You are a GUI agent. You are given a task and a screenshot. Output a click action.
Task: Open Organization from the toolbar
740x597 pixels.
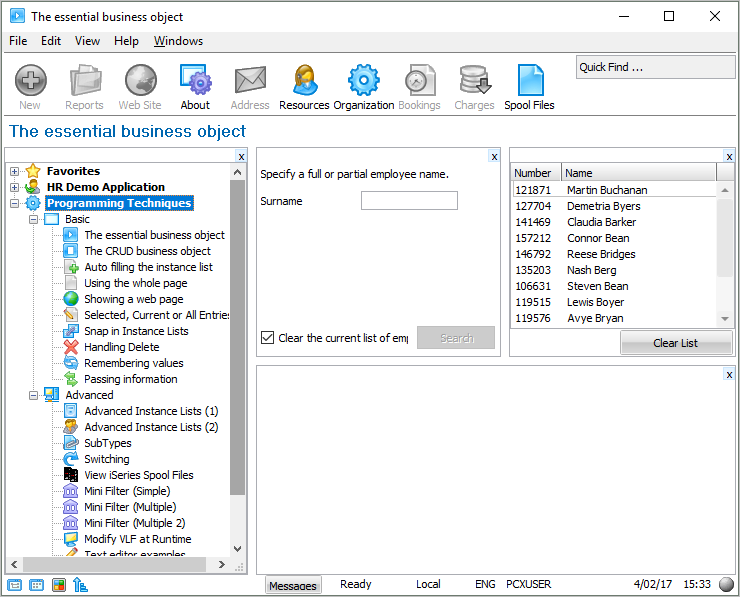pyautogui.click(x=363, y=86)
